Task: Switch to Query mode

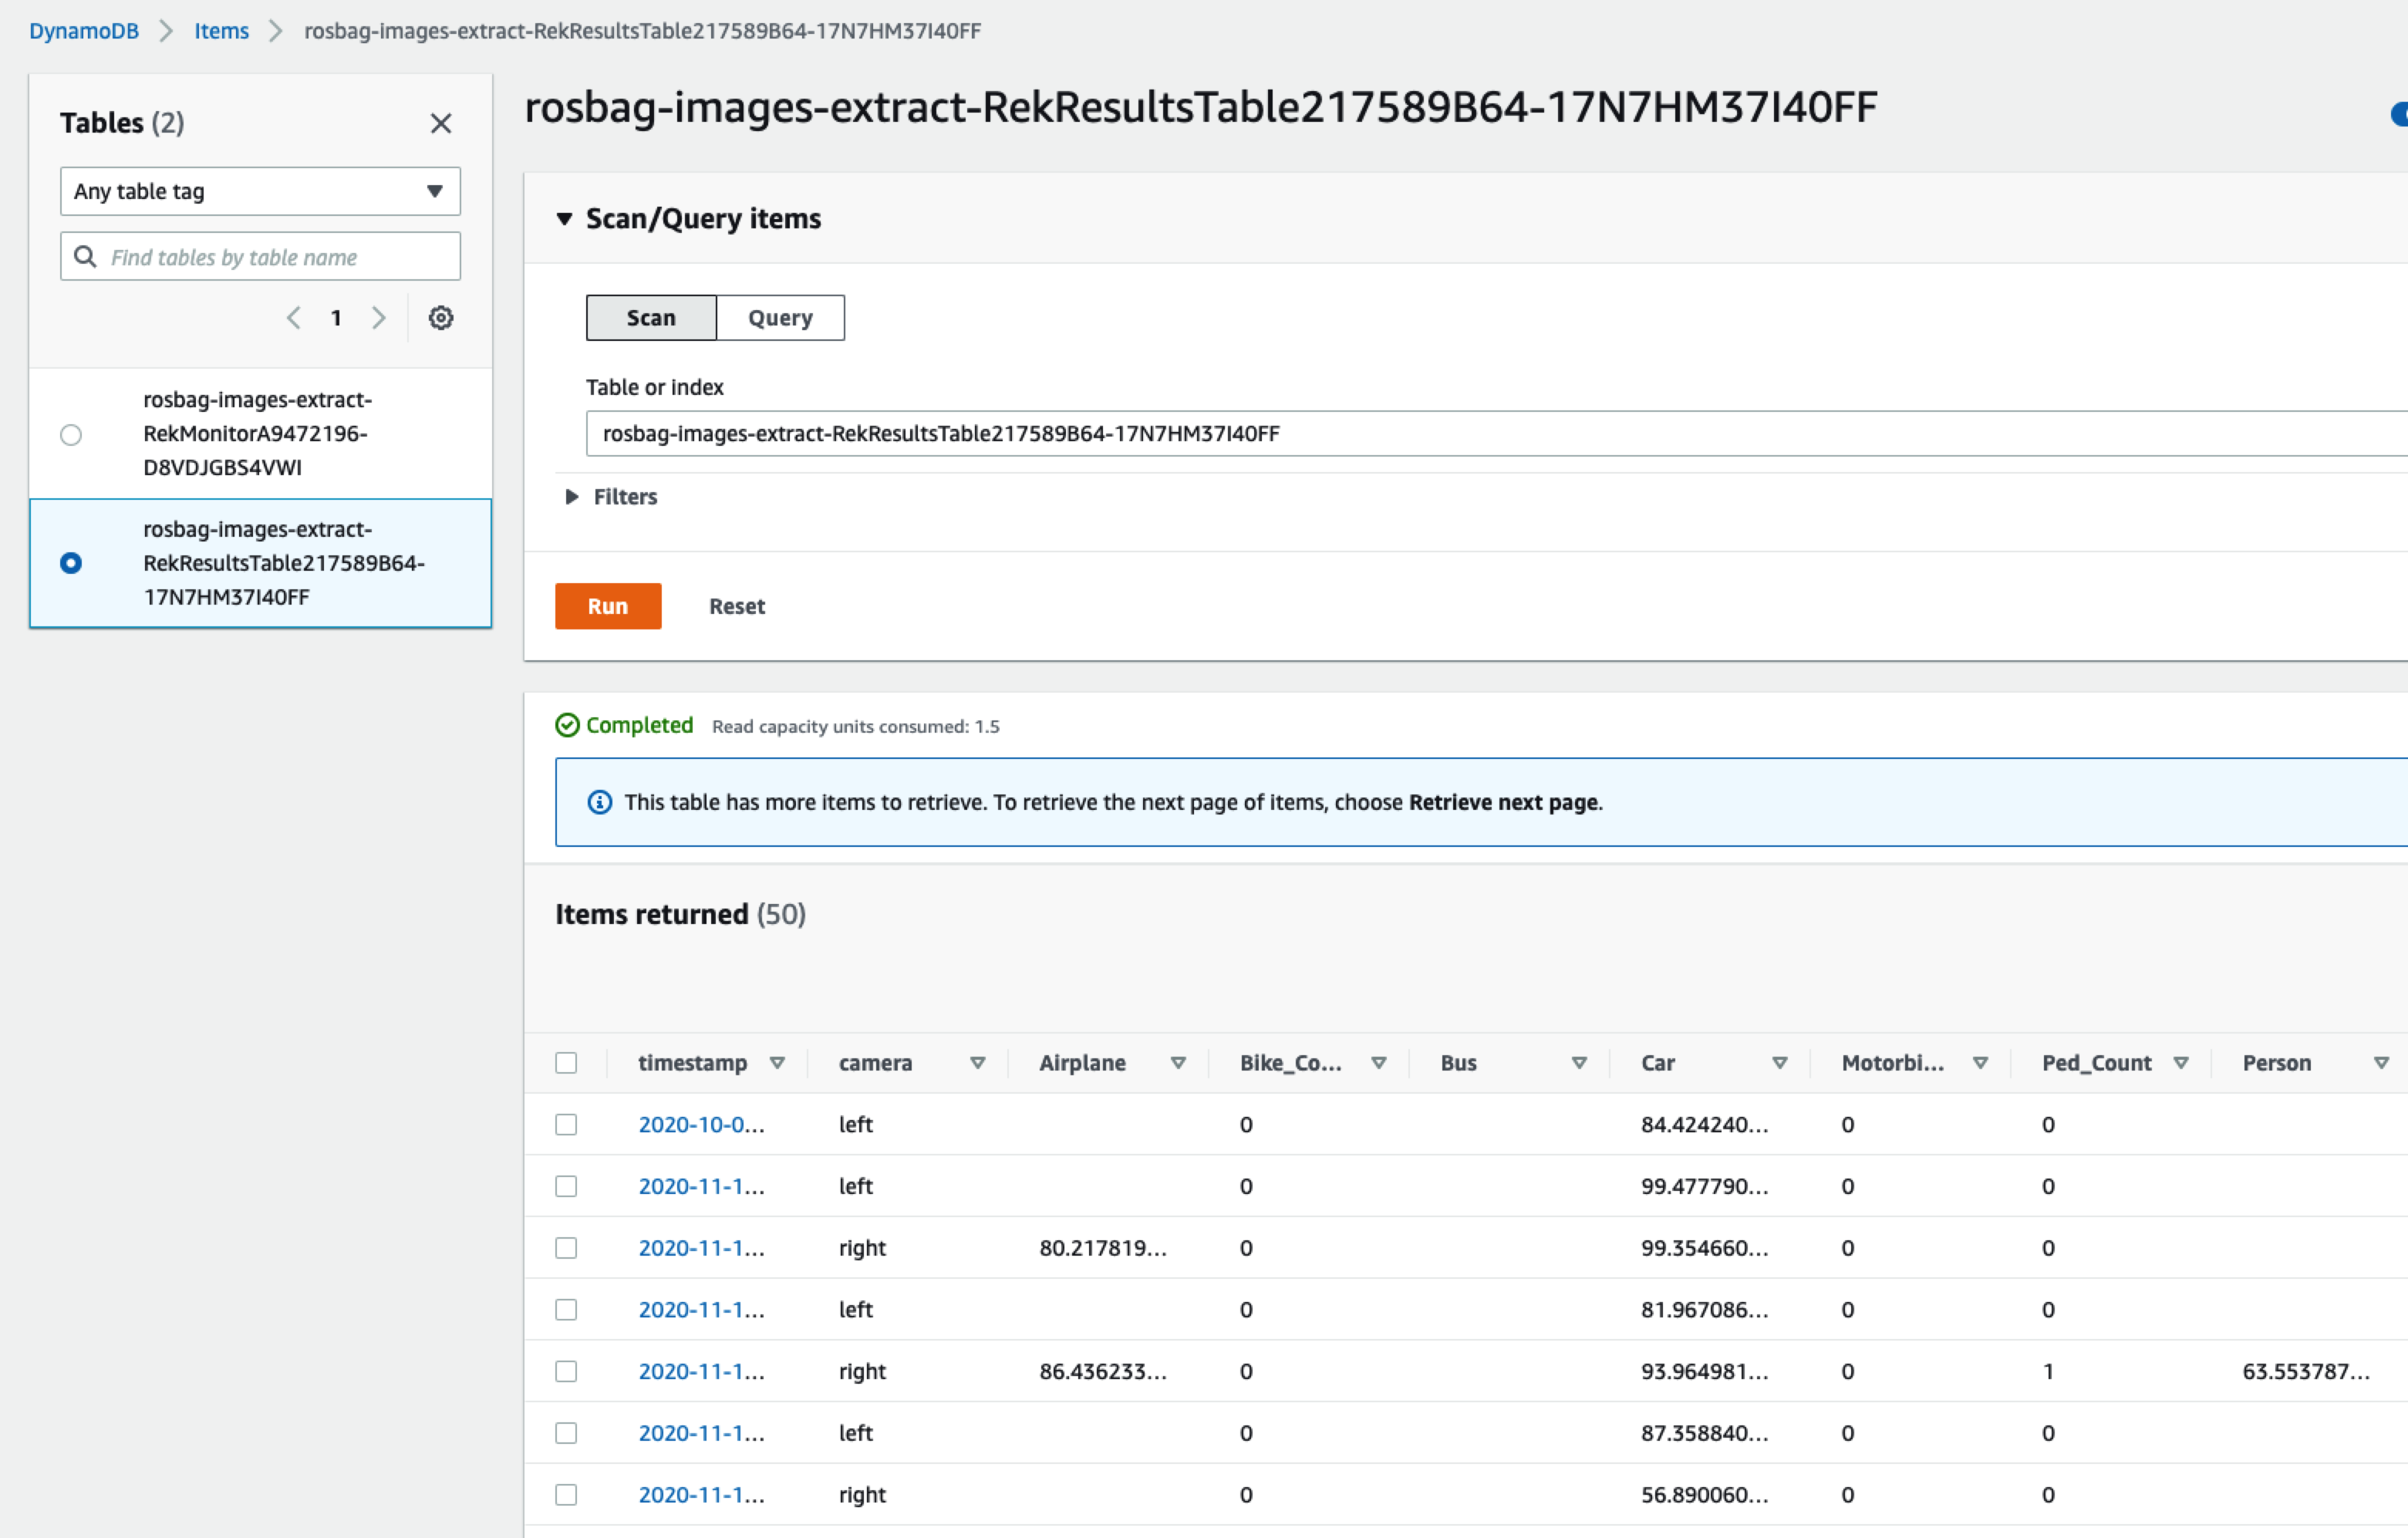Action: click(781, 318)
